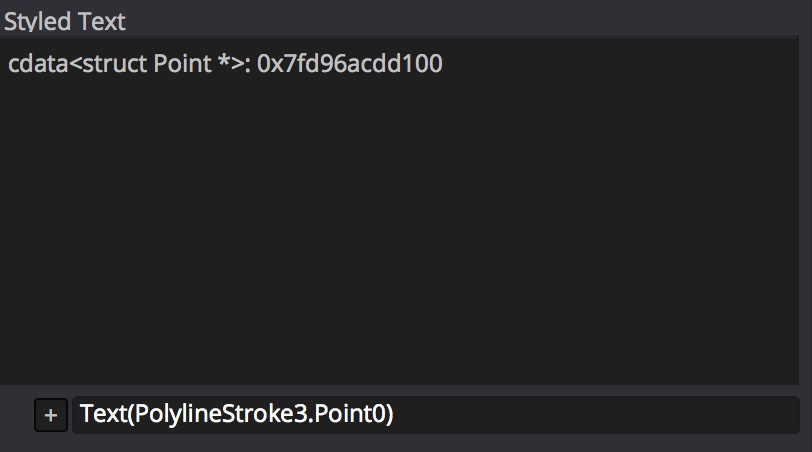The height and width of the screenshot is (452, 812).
Task: Click the empty area of the Styled Text editor
Action: pyautogui.click(x=399, y=228)
